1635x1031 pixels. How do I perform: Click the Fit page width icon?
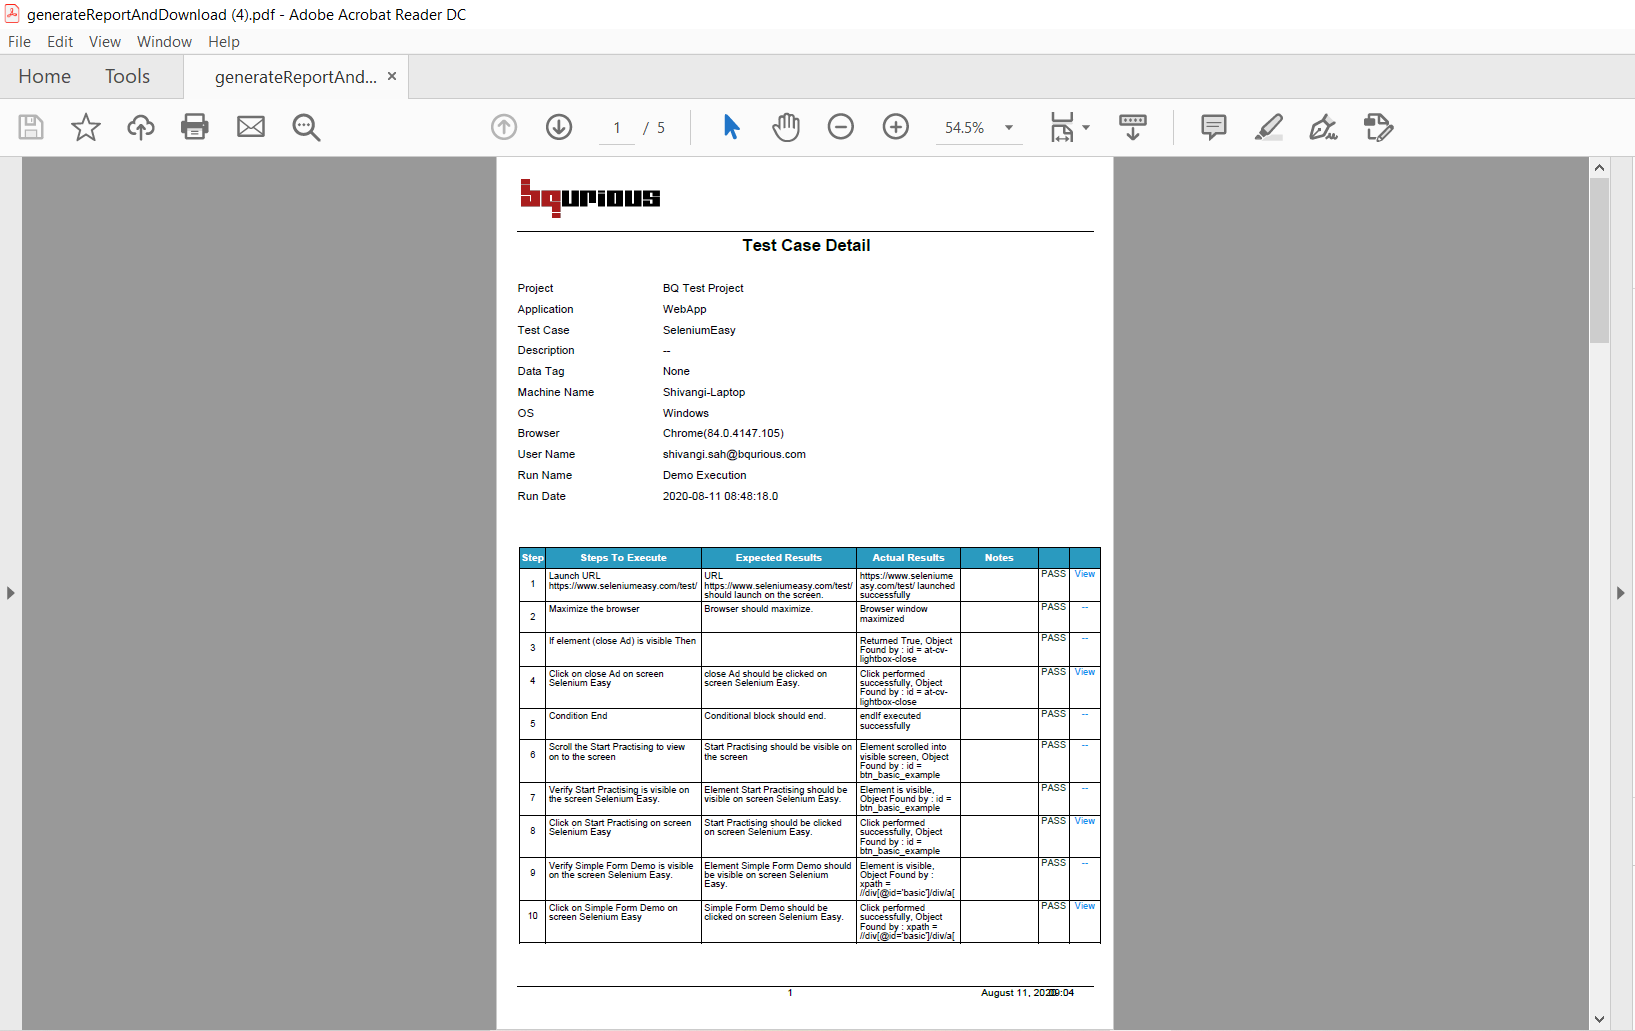click(1062, 127)
